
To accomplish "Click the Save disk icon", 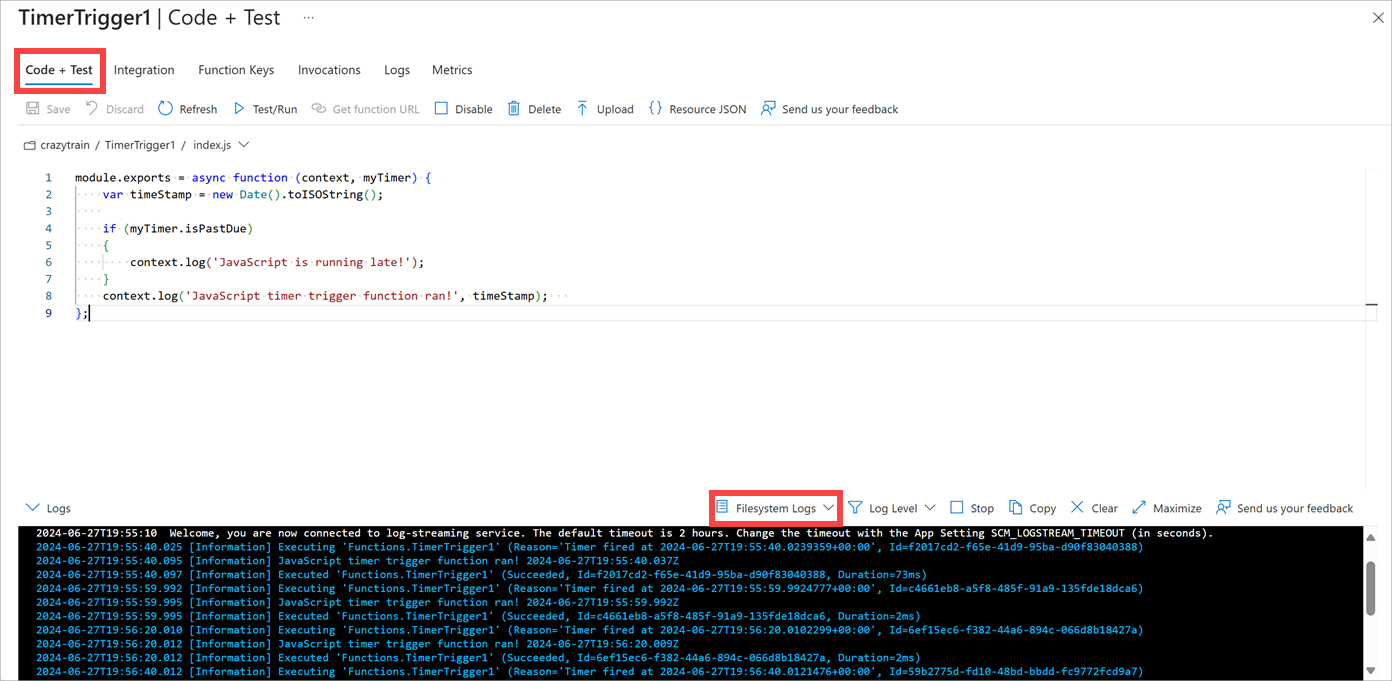I will pos(32,109).
